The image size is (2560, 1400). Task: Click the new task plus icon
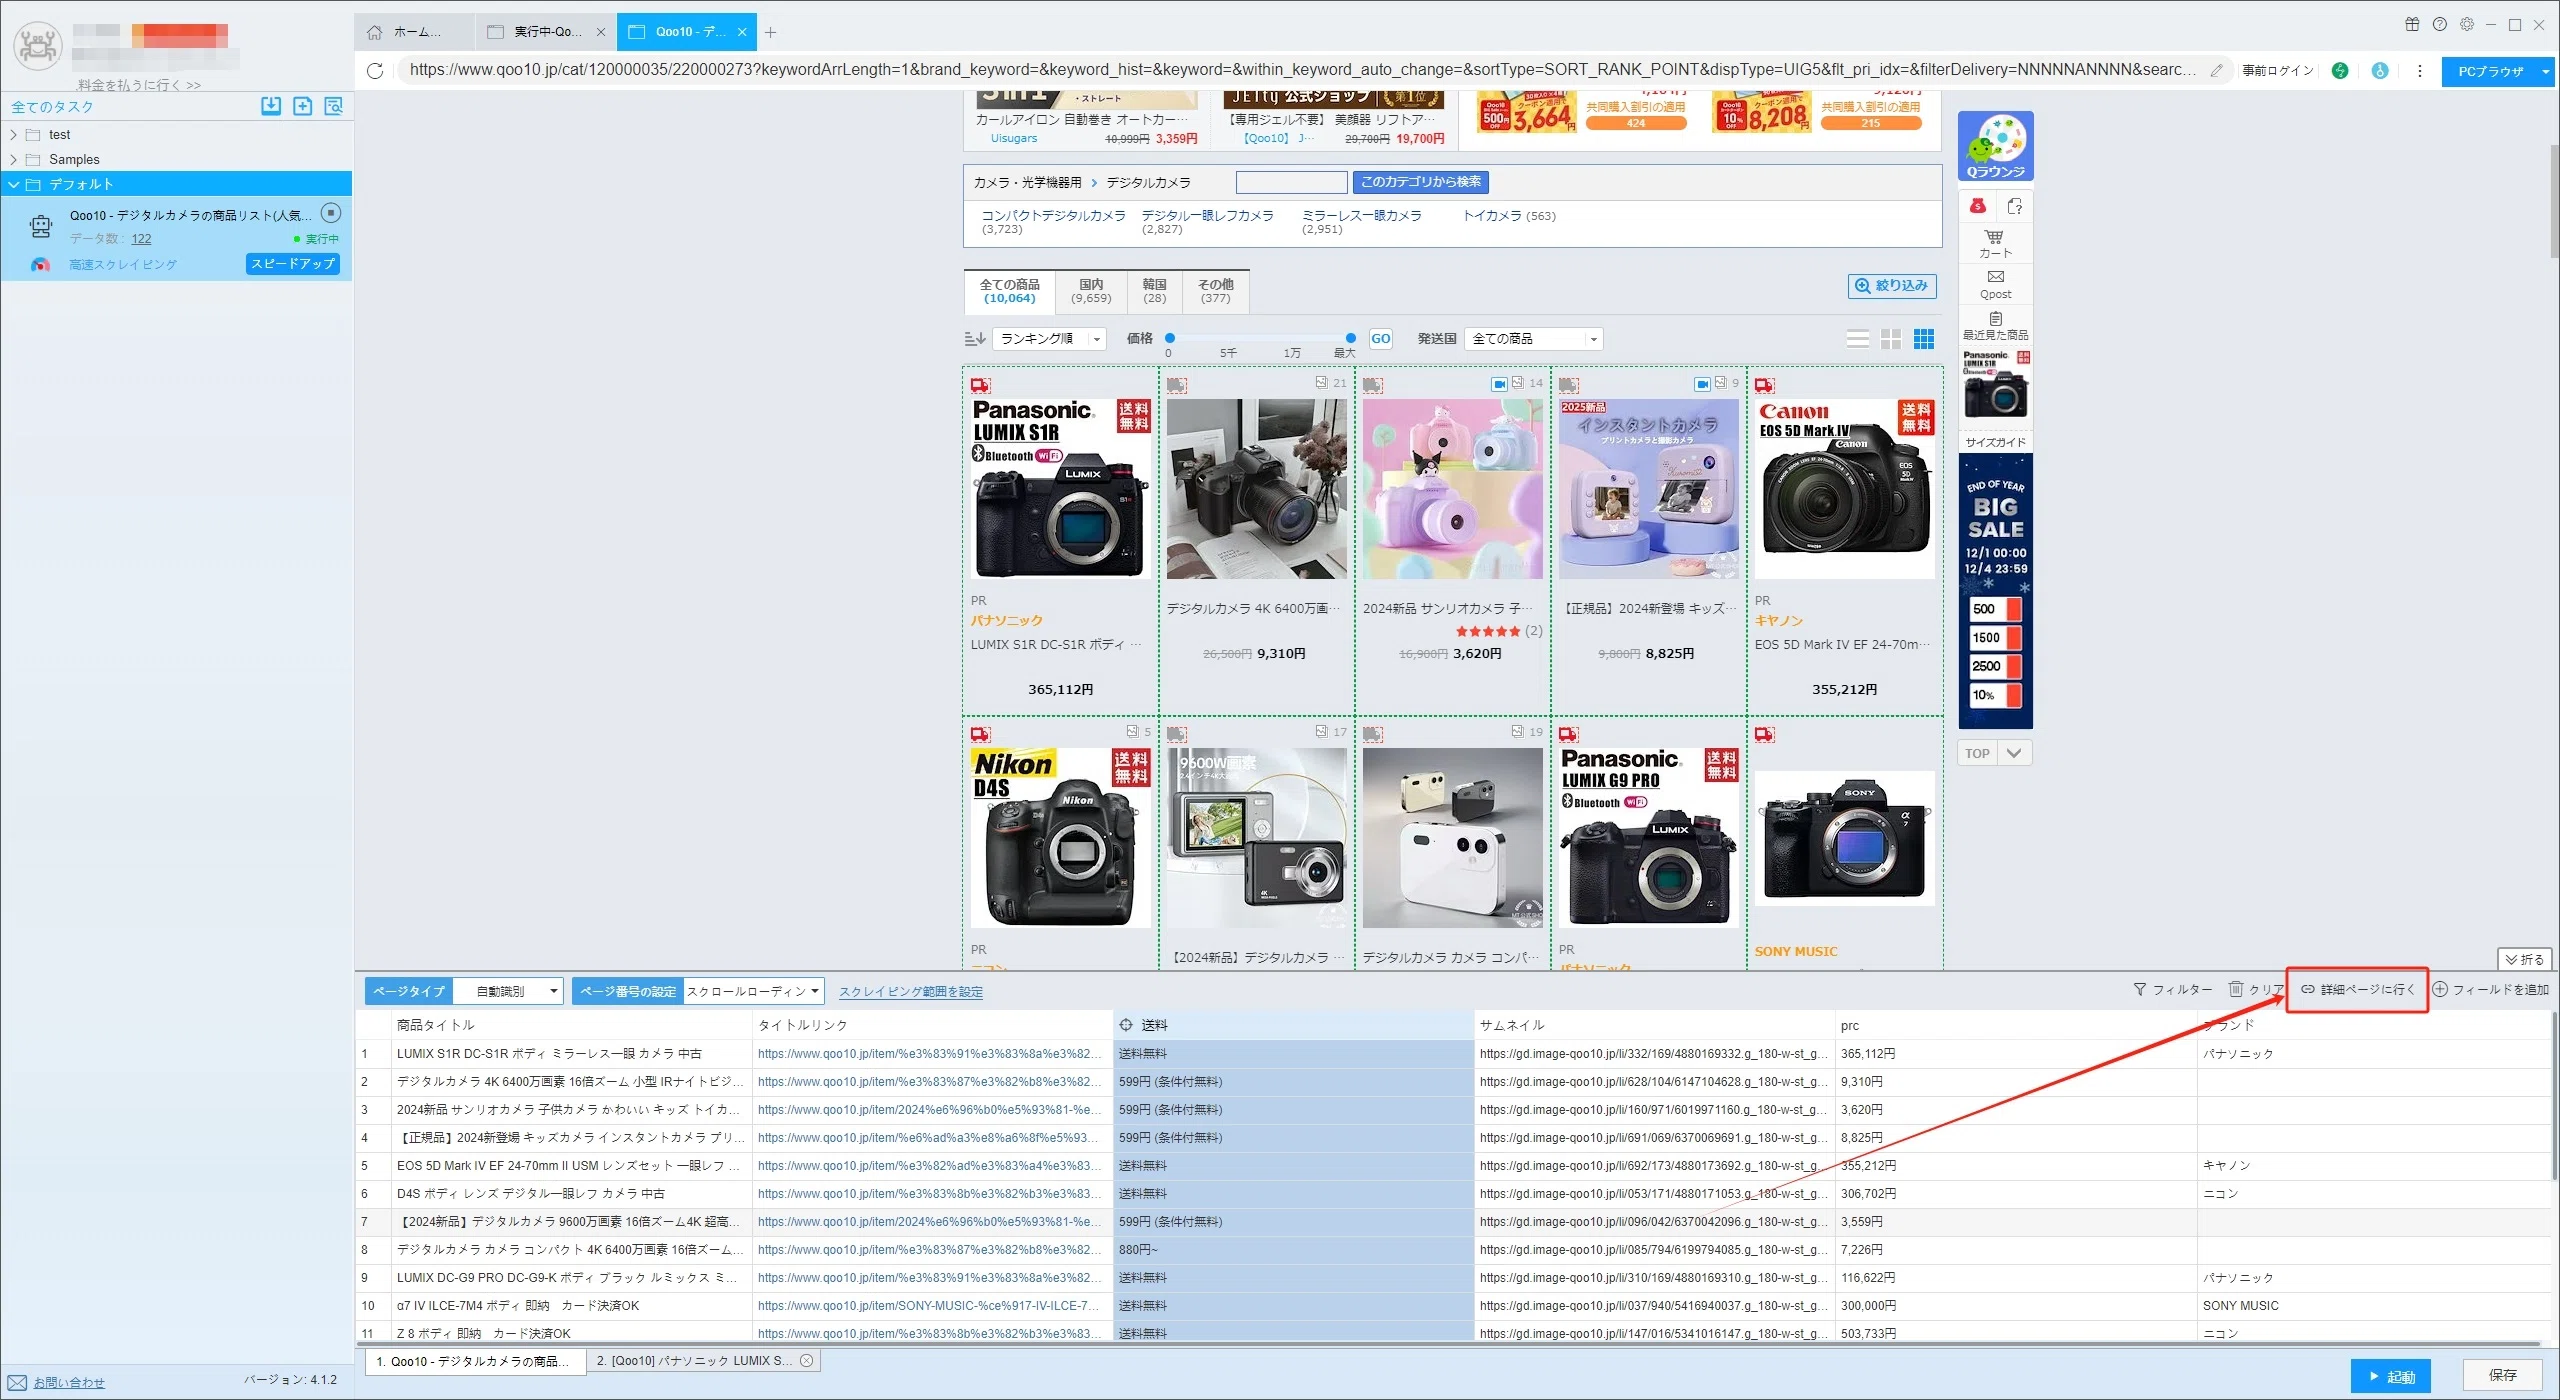click(302, 106)
